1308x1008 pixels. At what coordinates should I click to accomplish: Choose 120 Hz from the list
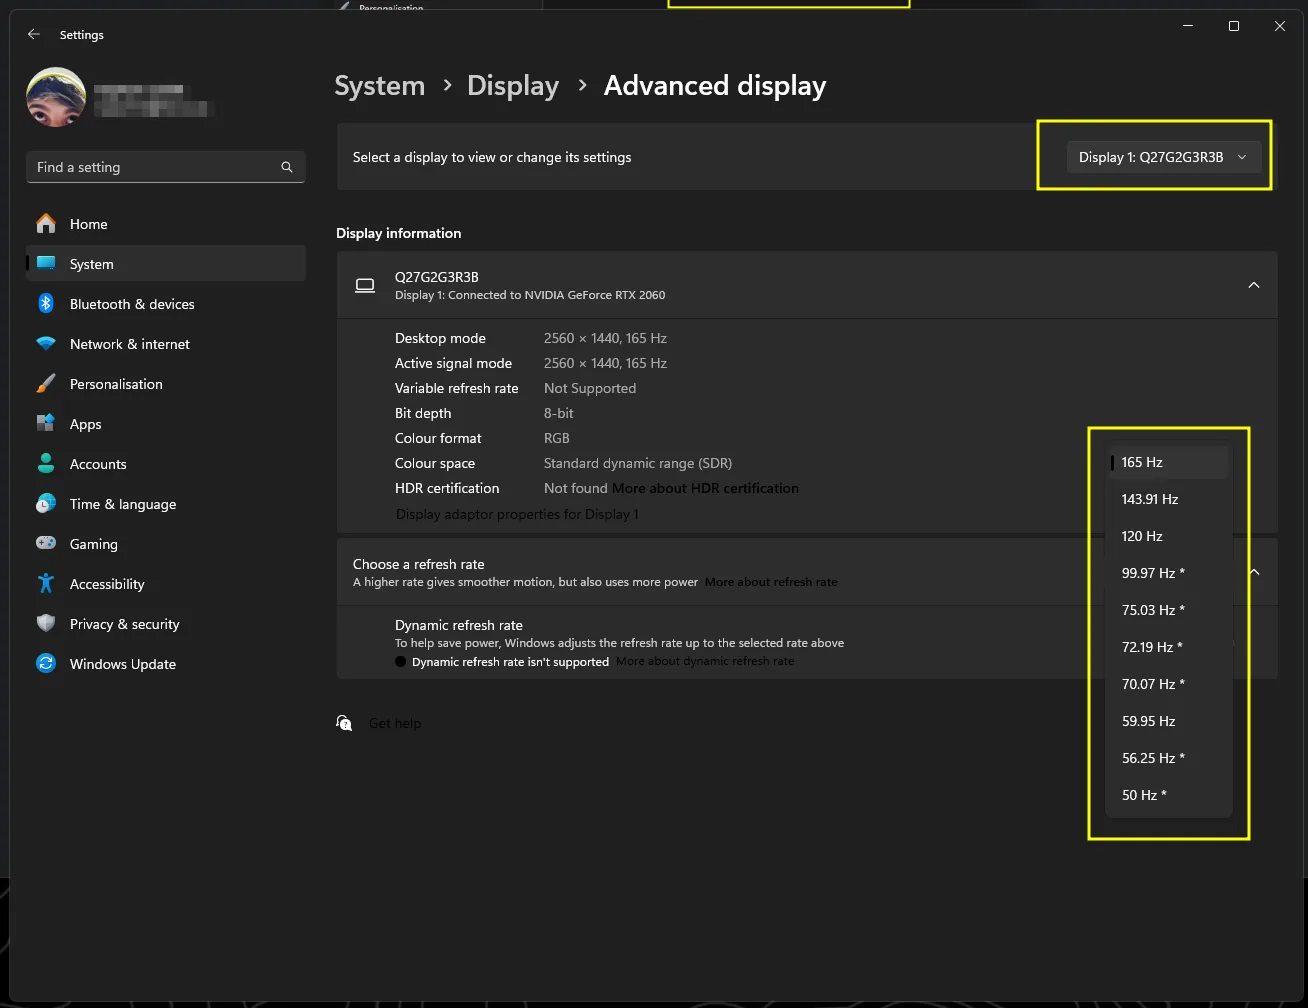pos(1169,536)
